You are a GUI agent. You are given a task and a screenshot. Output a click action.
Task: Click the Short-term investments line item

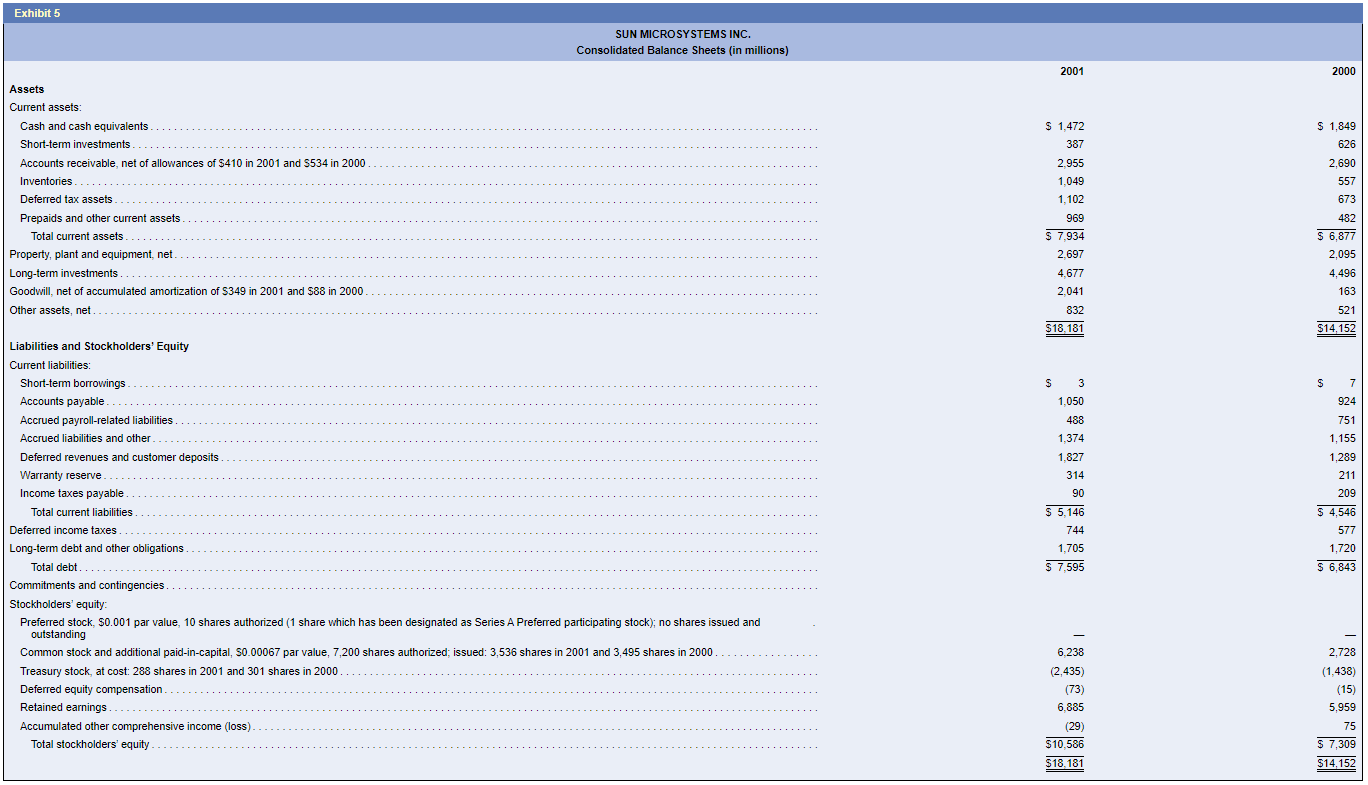[x=75, y=144]
